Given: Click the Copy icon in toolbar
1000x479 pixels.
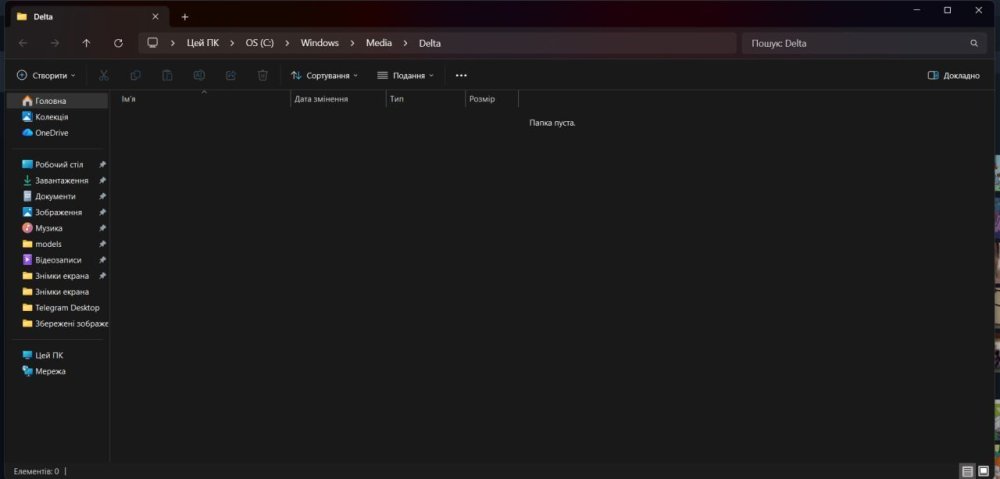Looking at the screenshot, I should [x=135, y=75].
